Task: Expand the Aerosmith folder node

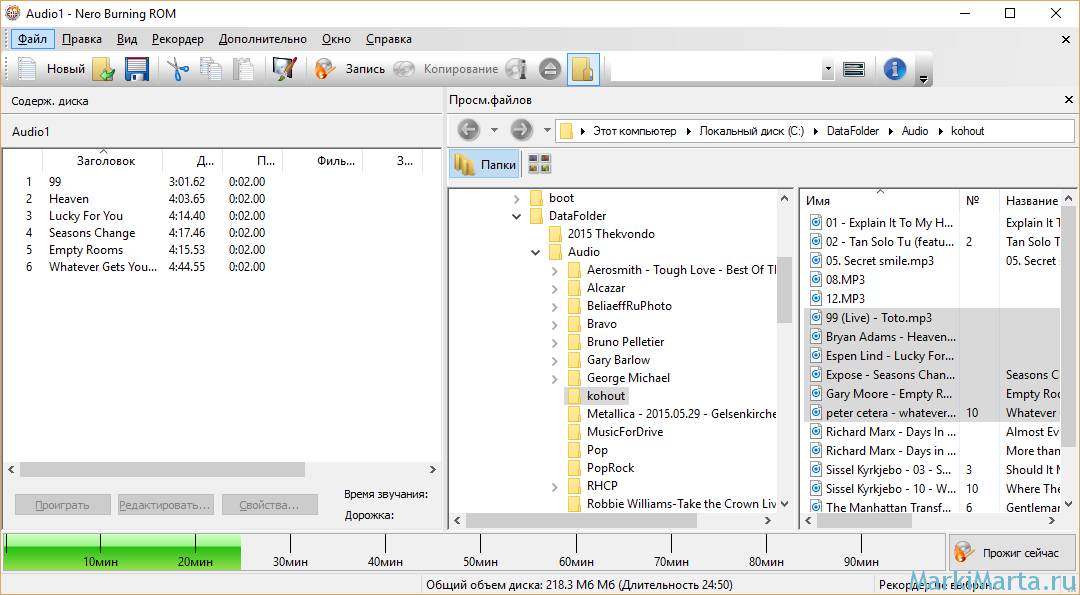Action: pos(554,271)
